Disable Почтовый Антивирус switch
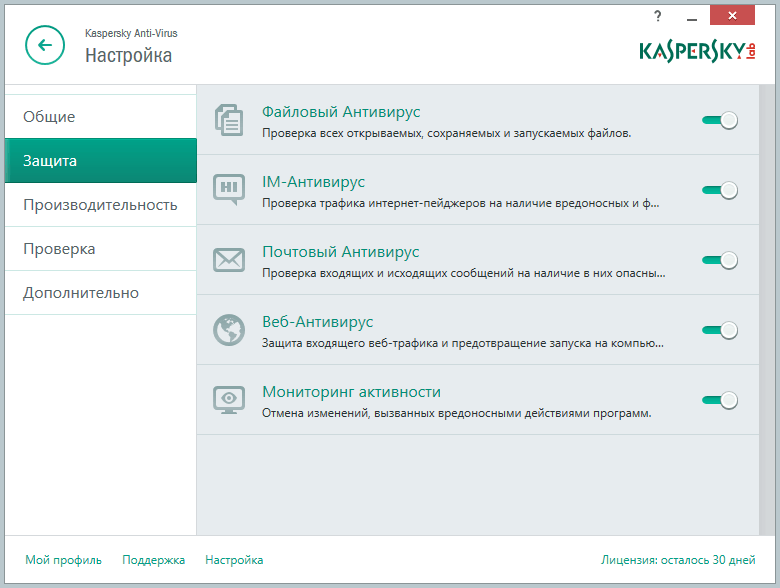Viewport: 780px width, 588px height. (x=720, y=260)
